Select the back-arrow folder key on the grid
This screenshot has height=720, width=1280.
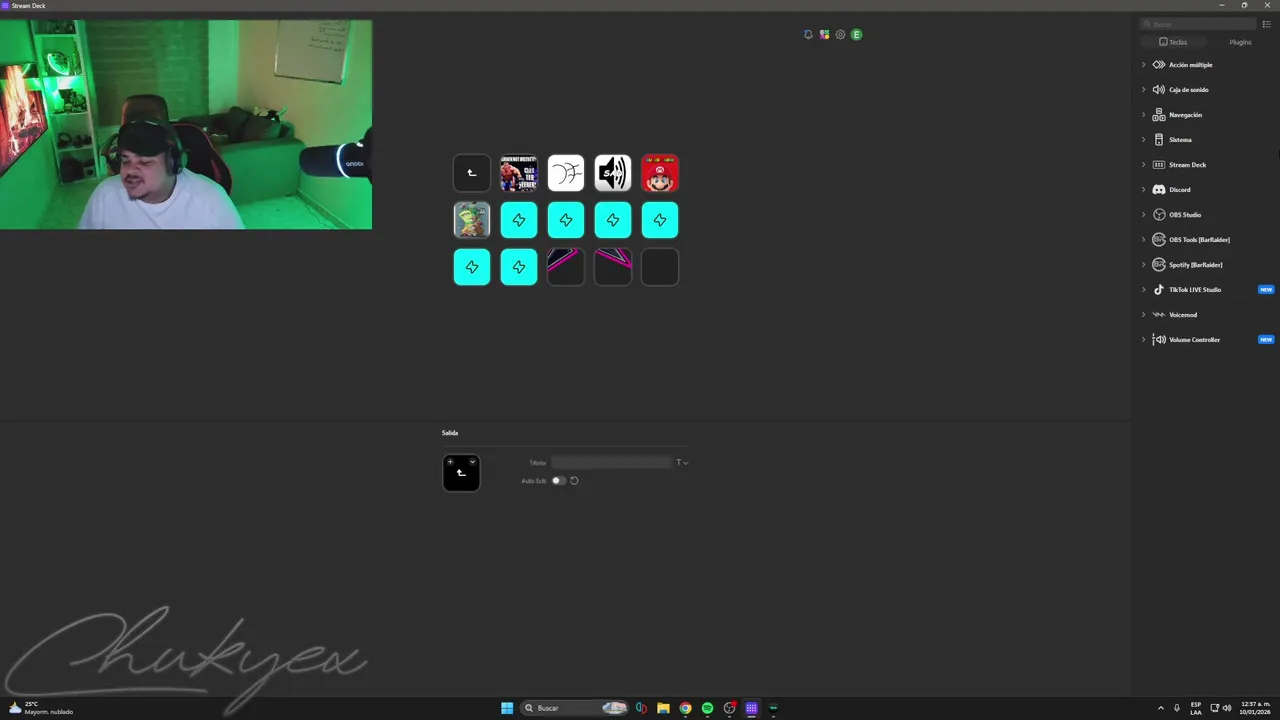472,173
